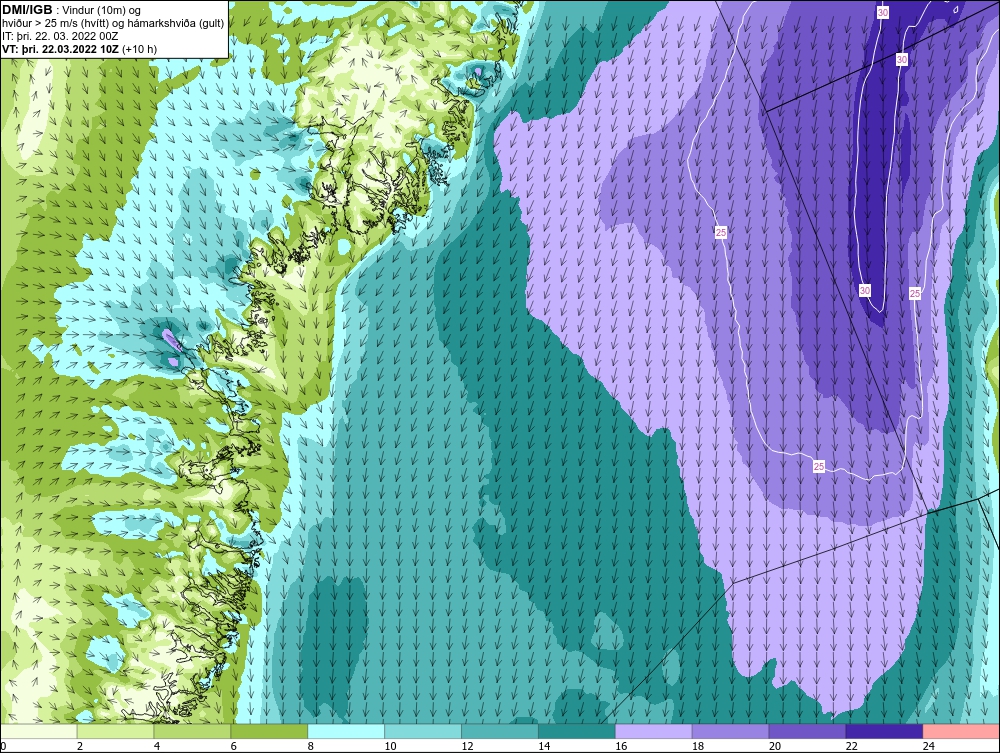Click the legend scale number '10'
The image size is (1000, 753).
click(390, 746)
